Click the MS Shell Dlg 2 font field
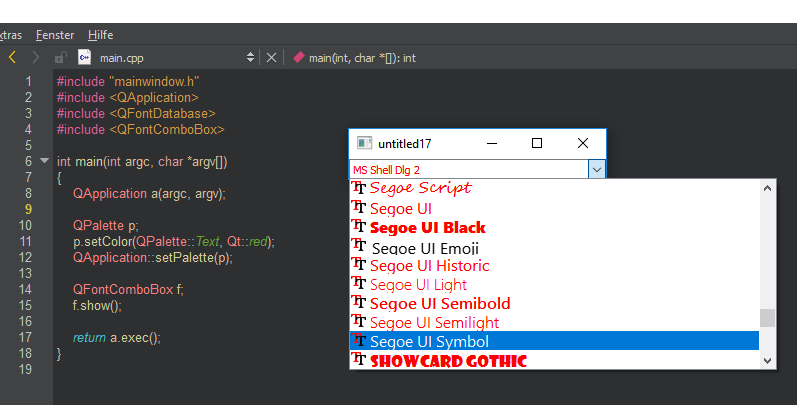797x405 pixels. pyautogui.click(x=468, y=170)
